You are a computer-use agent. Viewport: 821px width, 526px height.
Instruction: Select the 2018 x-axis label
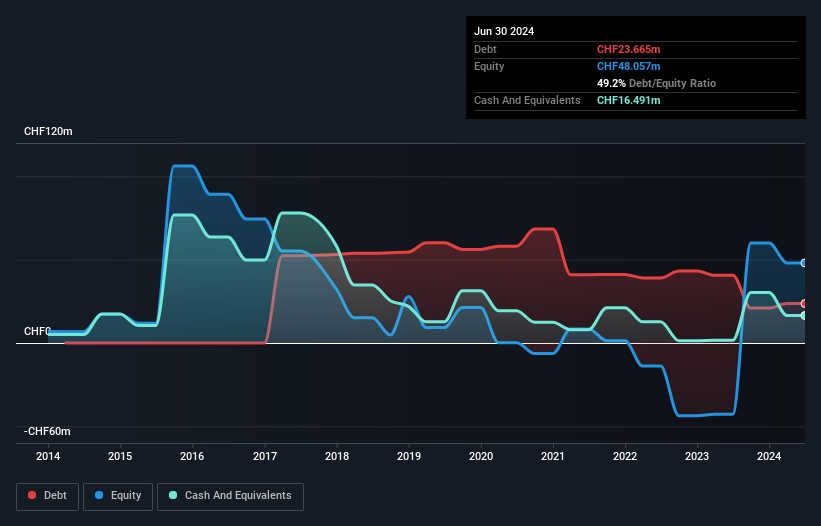coord(337,456)
